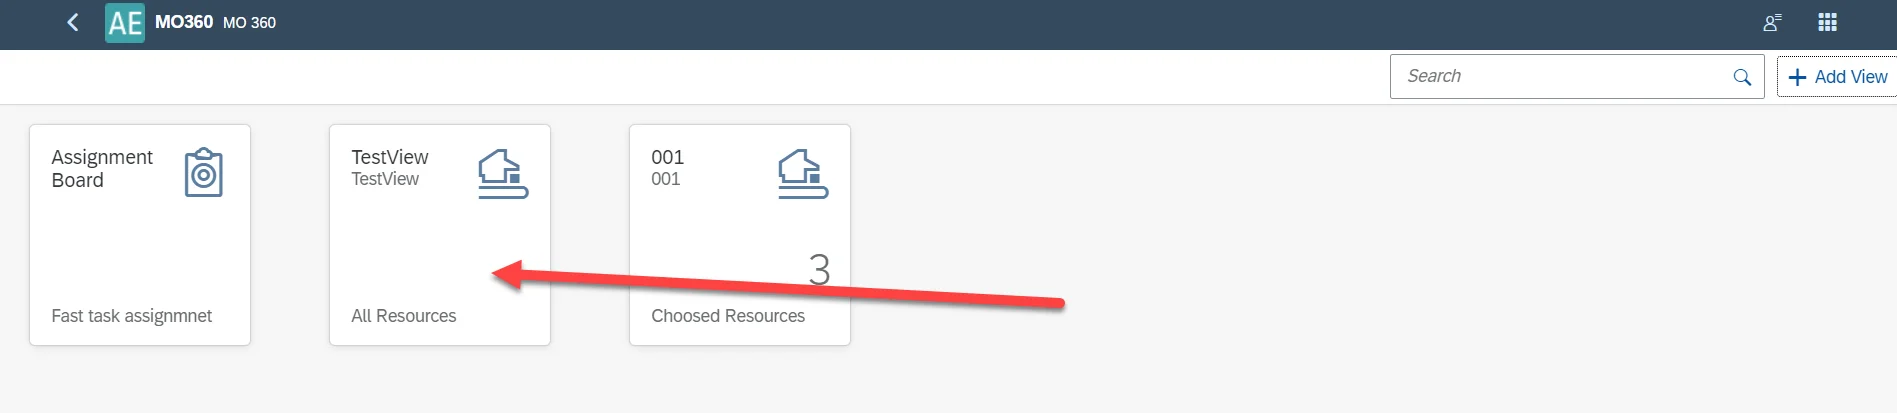Click the Fast task assignmnet footer text

[131, 316]
